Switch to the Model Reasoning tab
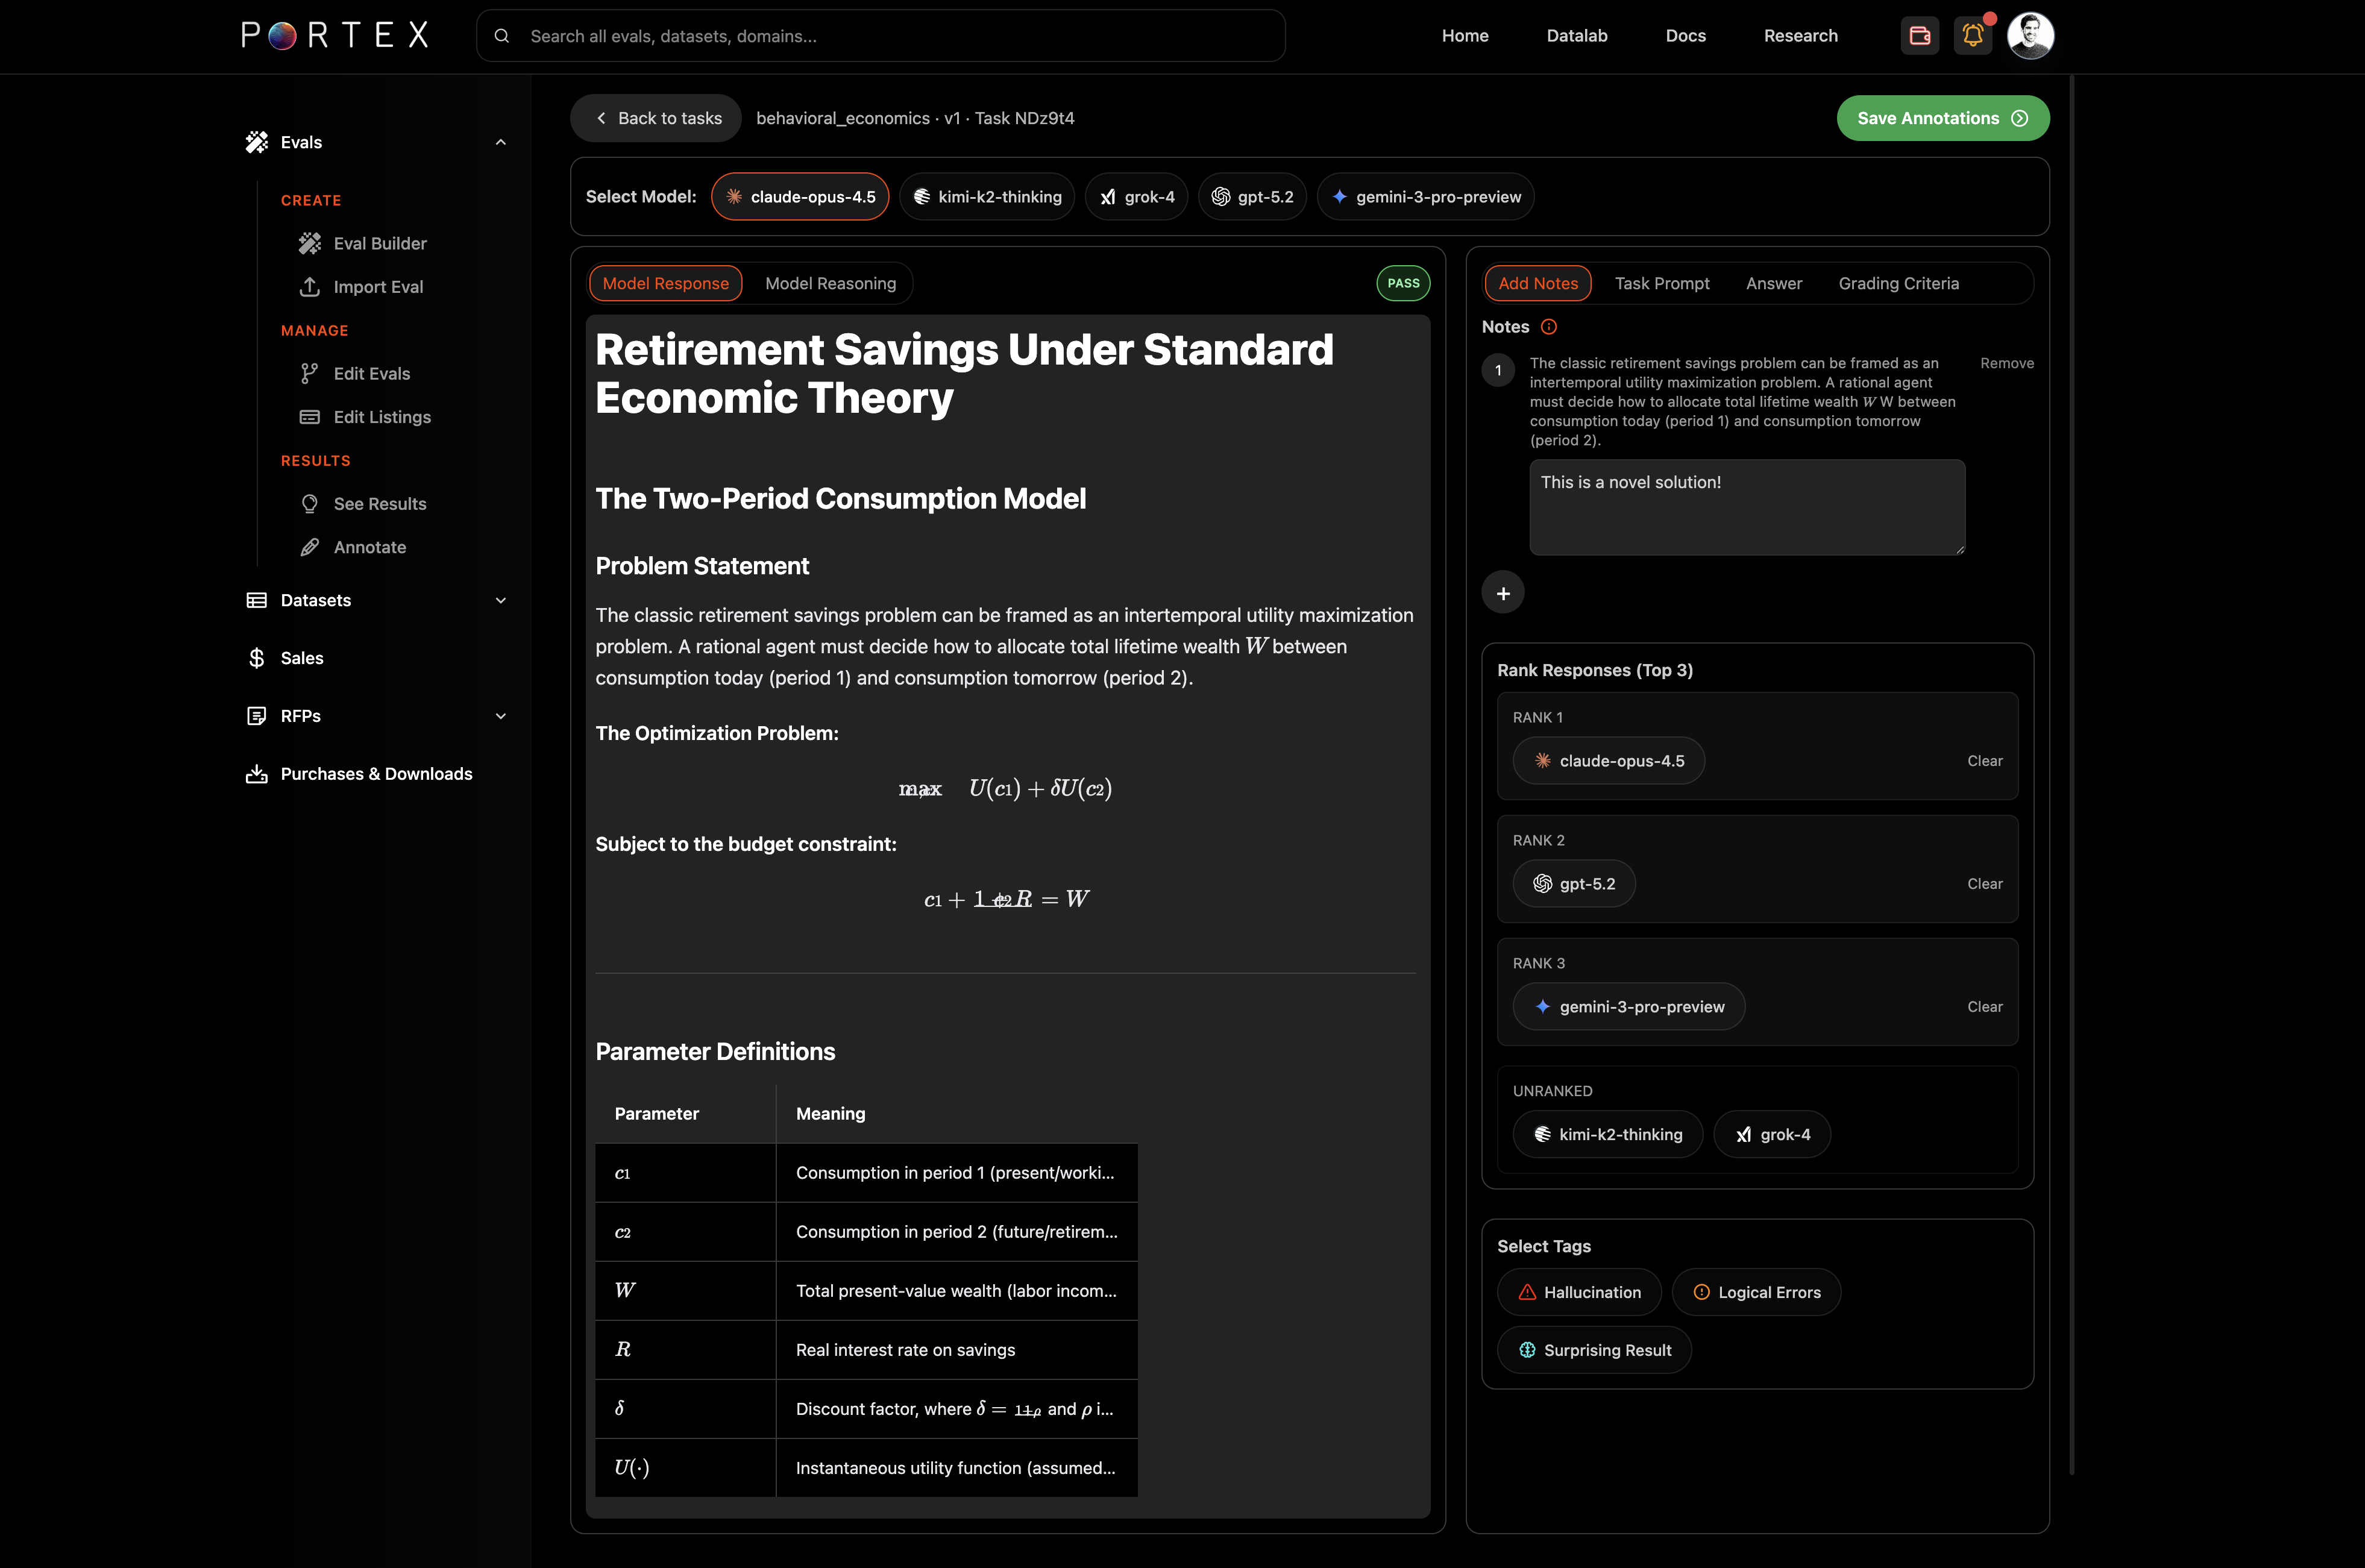The image size is (2365, 1568). pyautogui.click(x=830, y=283)
